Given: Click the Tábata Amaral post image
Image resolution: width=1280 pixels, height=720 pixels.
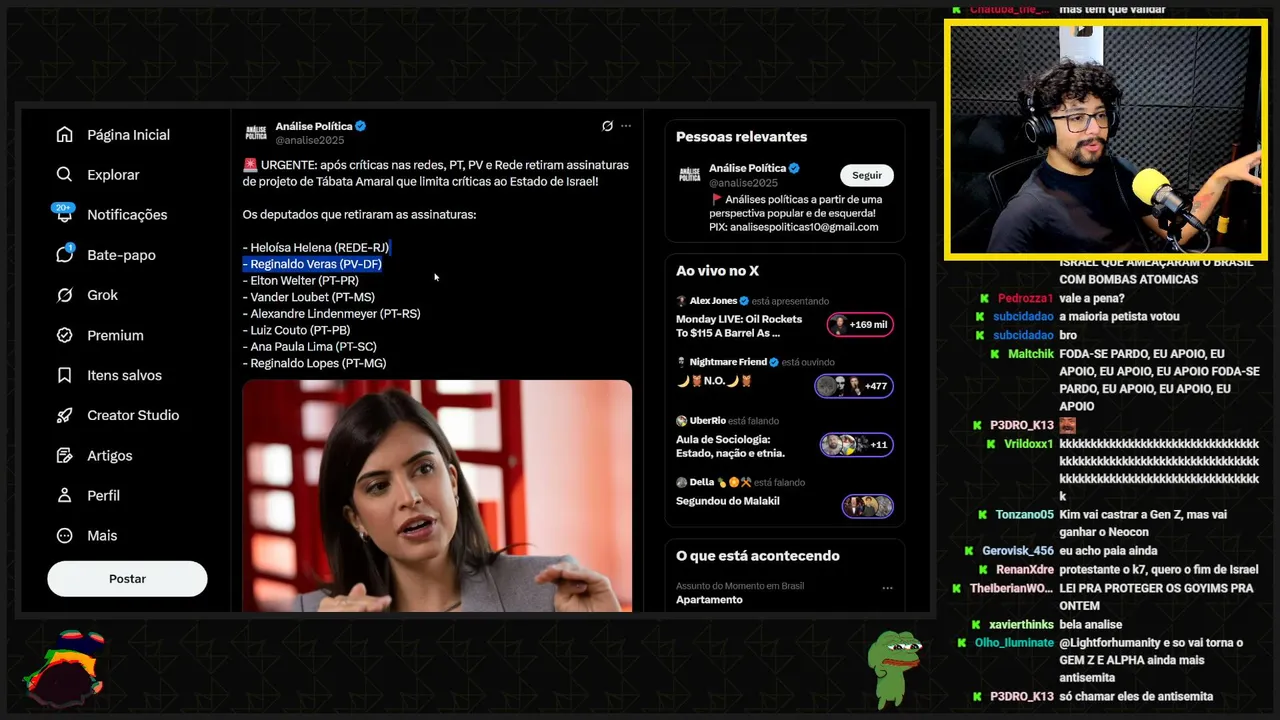Looking at the screenshot, I should tap(437, 496).
